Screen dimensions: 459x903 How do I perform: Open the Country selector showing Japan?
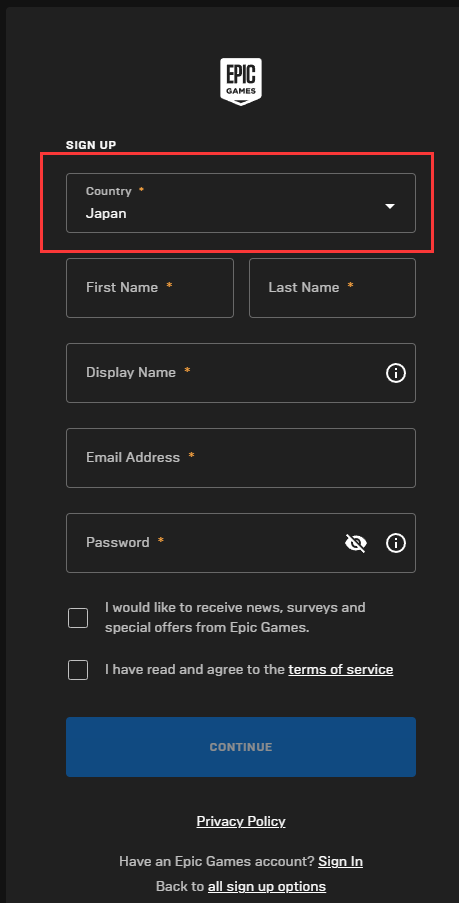click(x=241, y=203)
